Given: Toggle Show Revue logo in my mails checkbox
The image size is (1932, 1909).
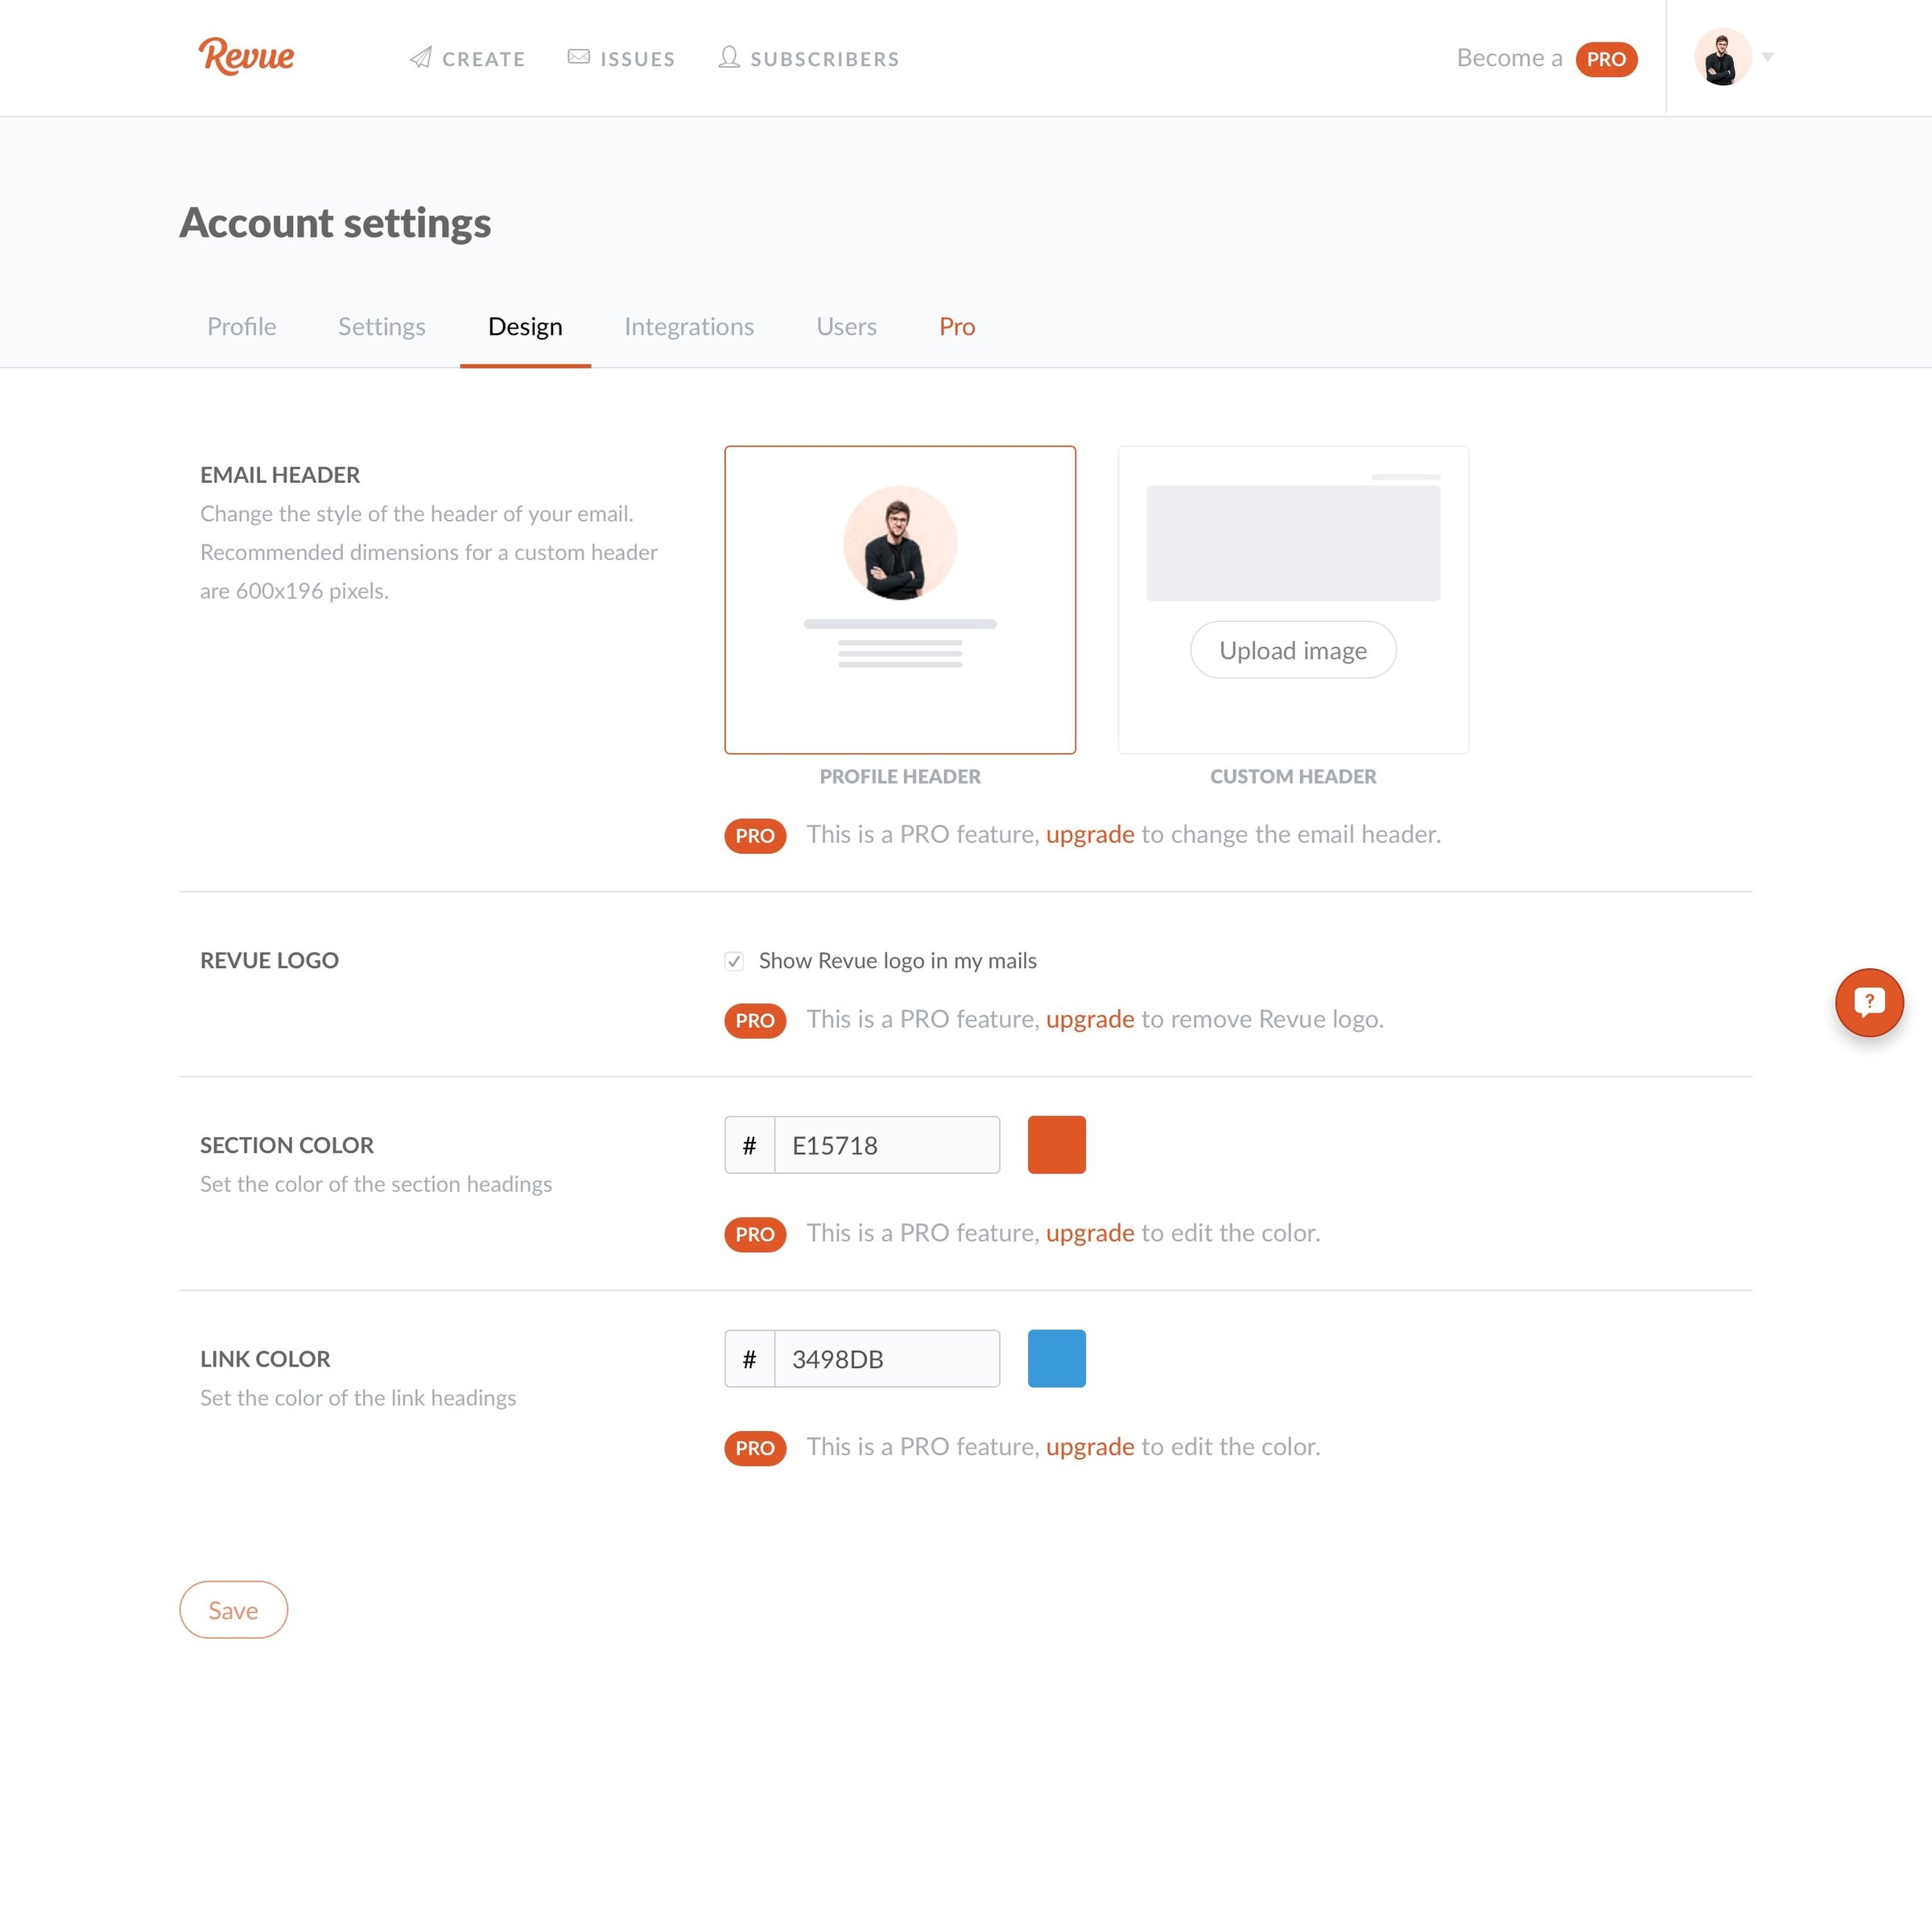Looking at the screenshot, I should [734, 961].
